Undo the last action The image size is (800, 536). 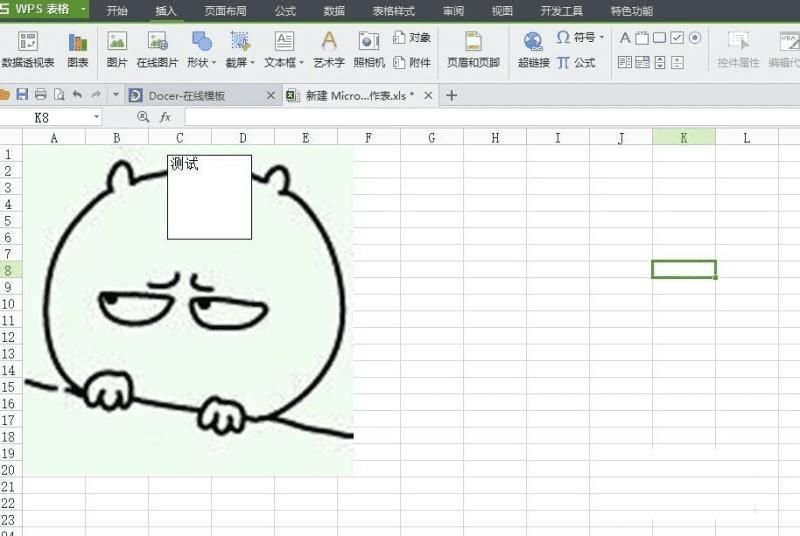click(x=77, y=94)
